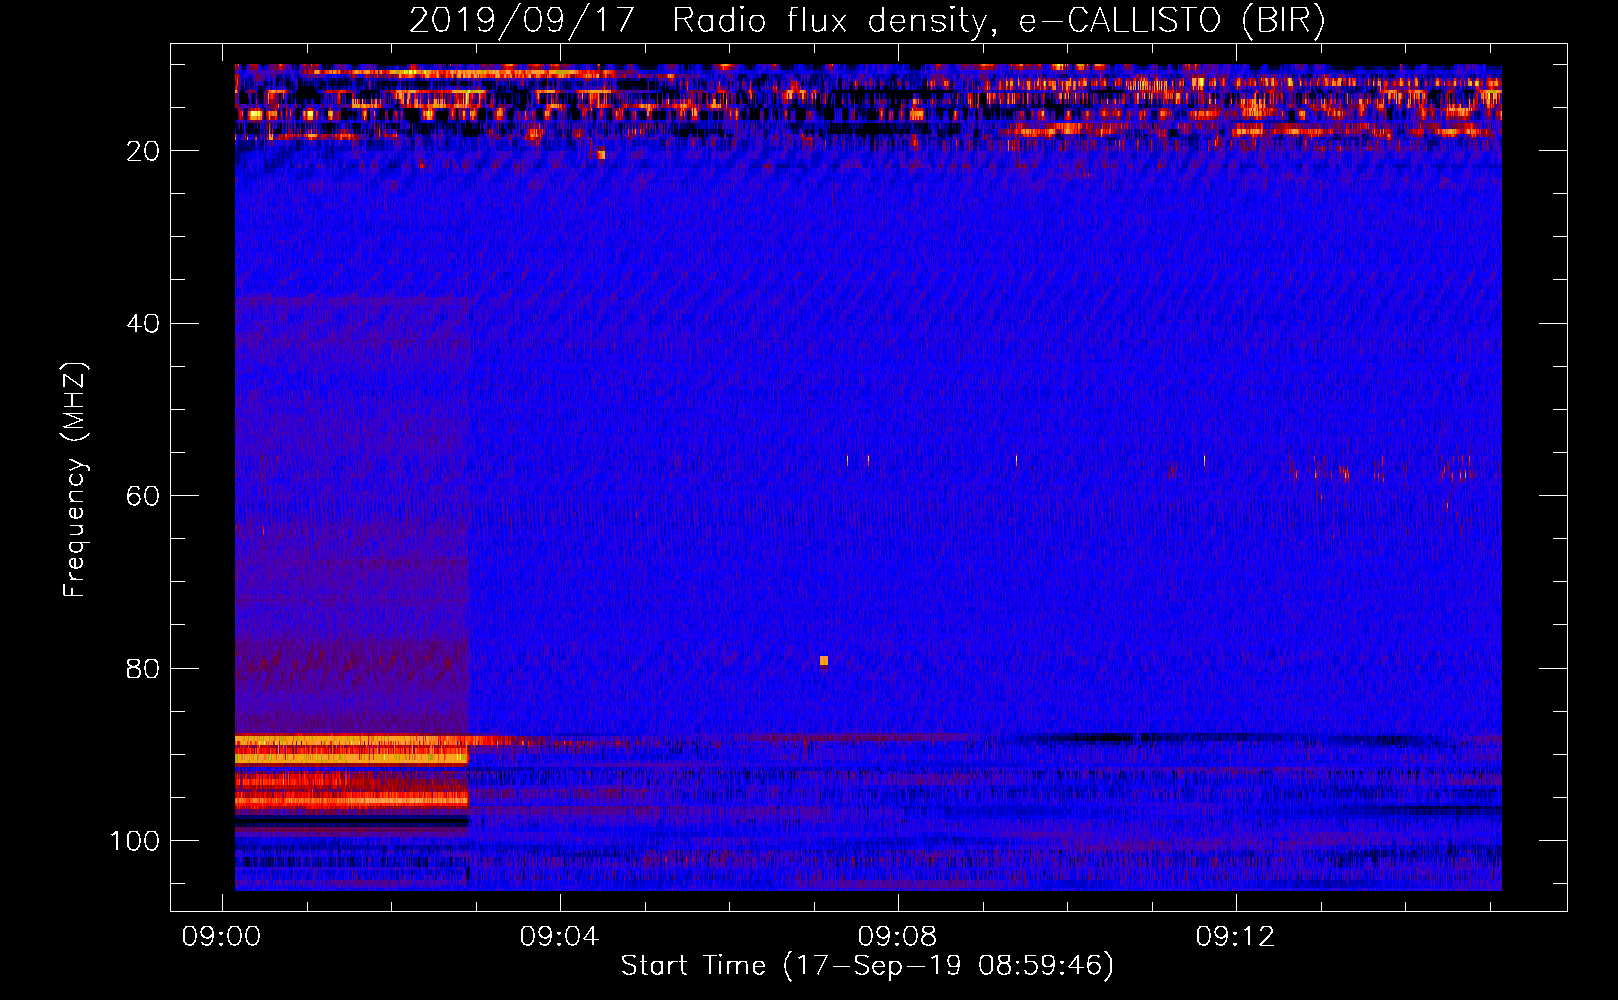Click the 09:12 time tick label
Screen dimensions: 1618x1000
coord(1235,937)
